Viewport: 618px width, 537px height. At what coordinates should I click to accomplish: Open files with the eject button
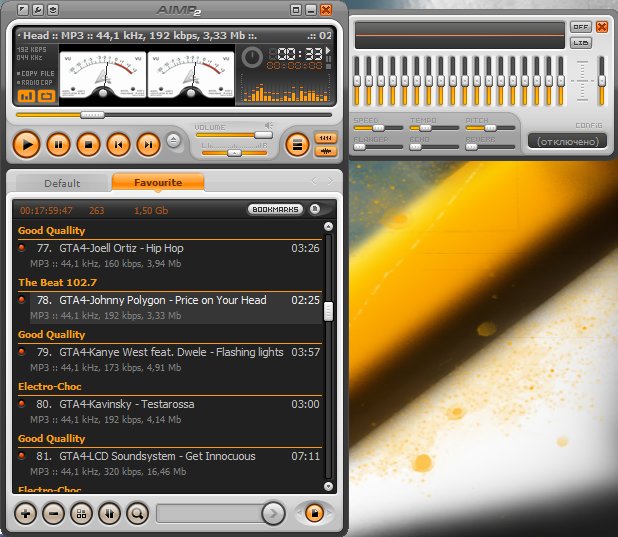173,140
